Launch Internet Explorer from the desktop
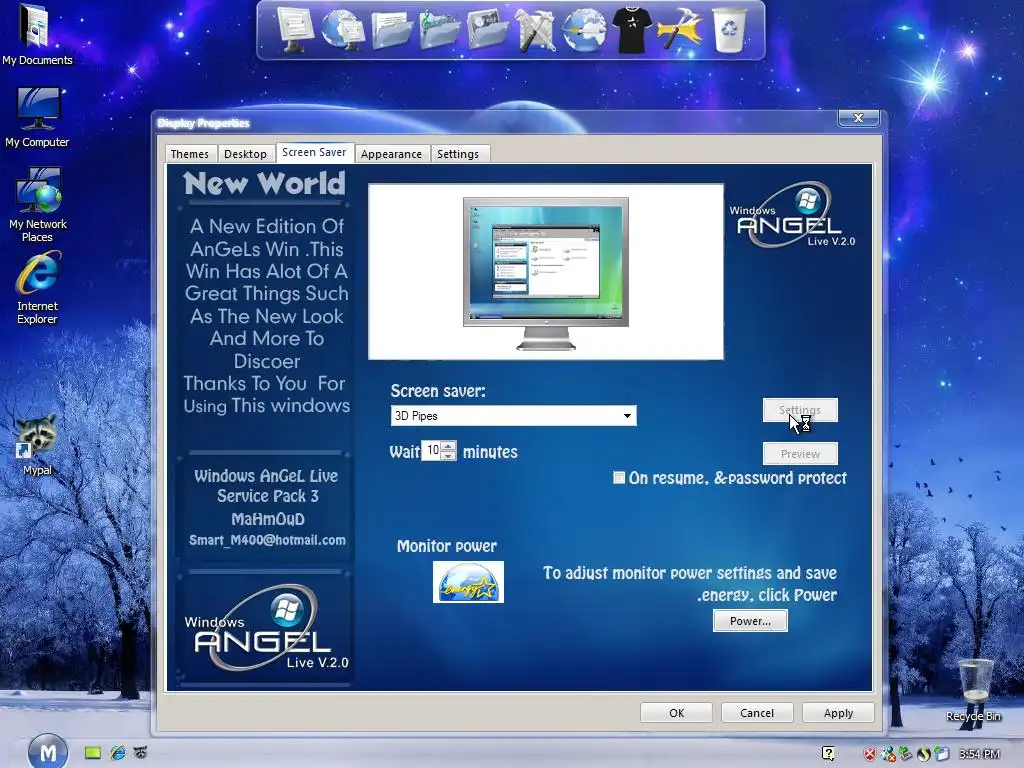The width and height of the screenshot is (1024, 768). (x=37, y=289)
